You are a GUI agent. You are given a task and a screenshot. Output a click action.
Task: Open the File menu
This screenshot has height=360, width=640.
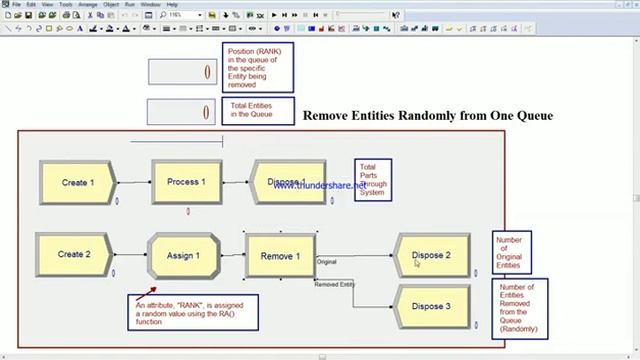tap(16, 4)
